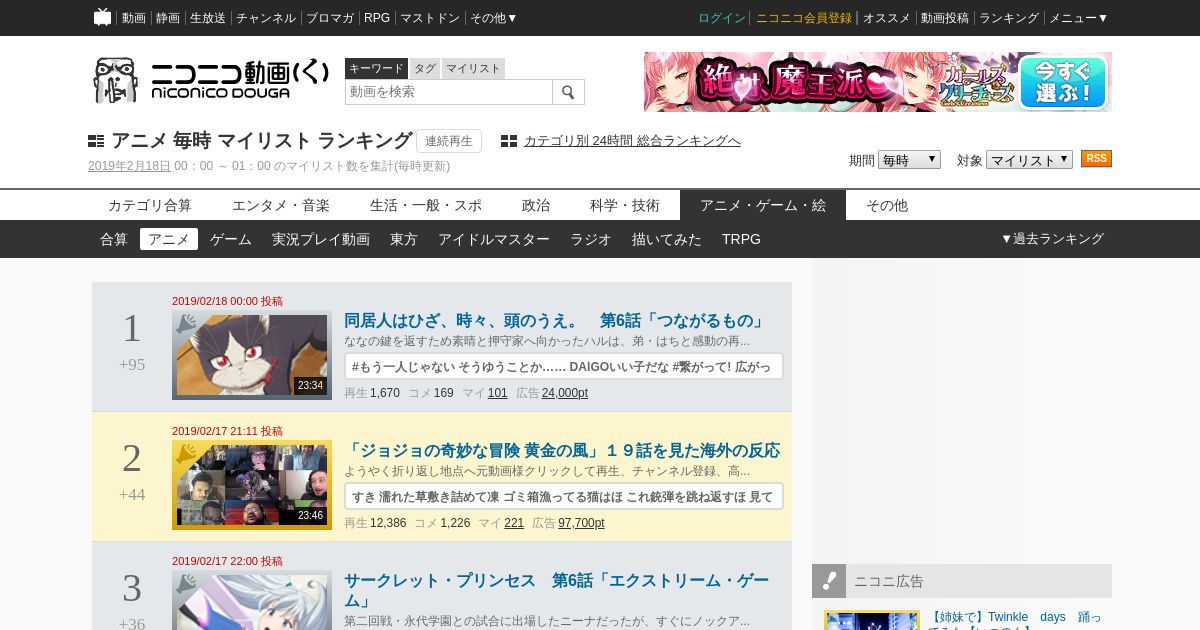This screenshot has width=1200, height=630.
Task: Click カテゴリ別 24時間 総合ランキングへ link
Action: coord(632,141)
